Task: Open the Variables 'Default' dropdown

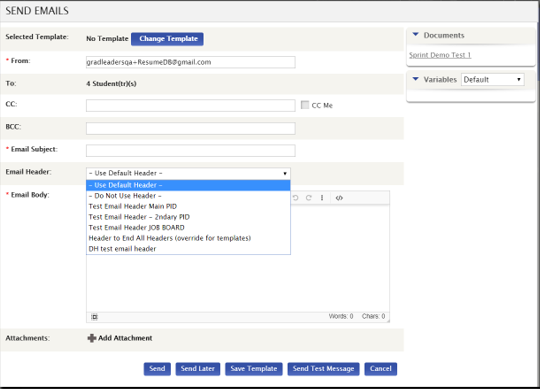Action: point(492,80)
